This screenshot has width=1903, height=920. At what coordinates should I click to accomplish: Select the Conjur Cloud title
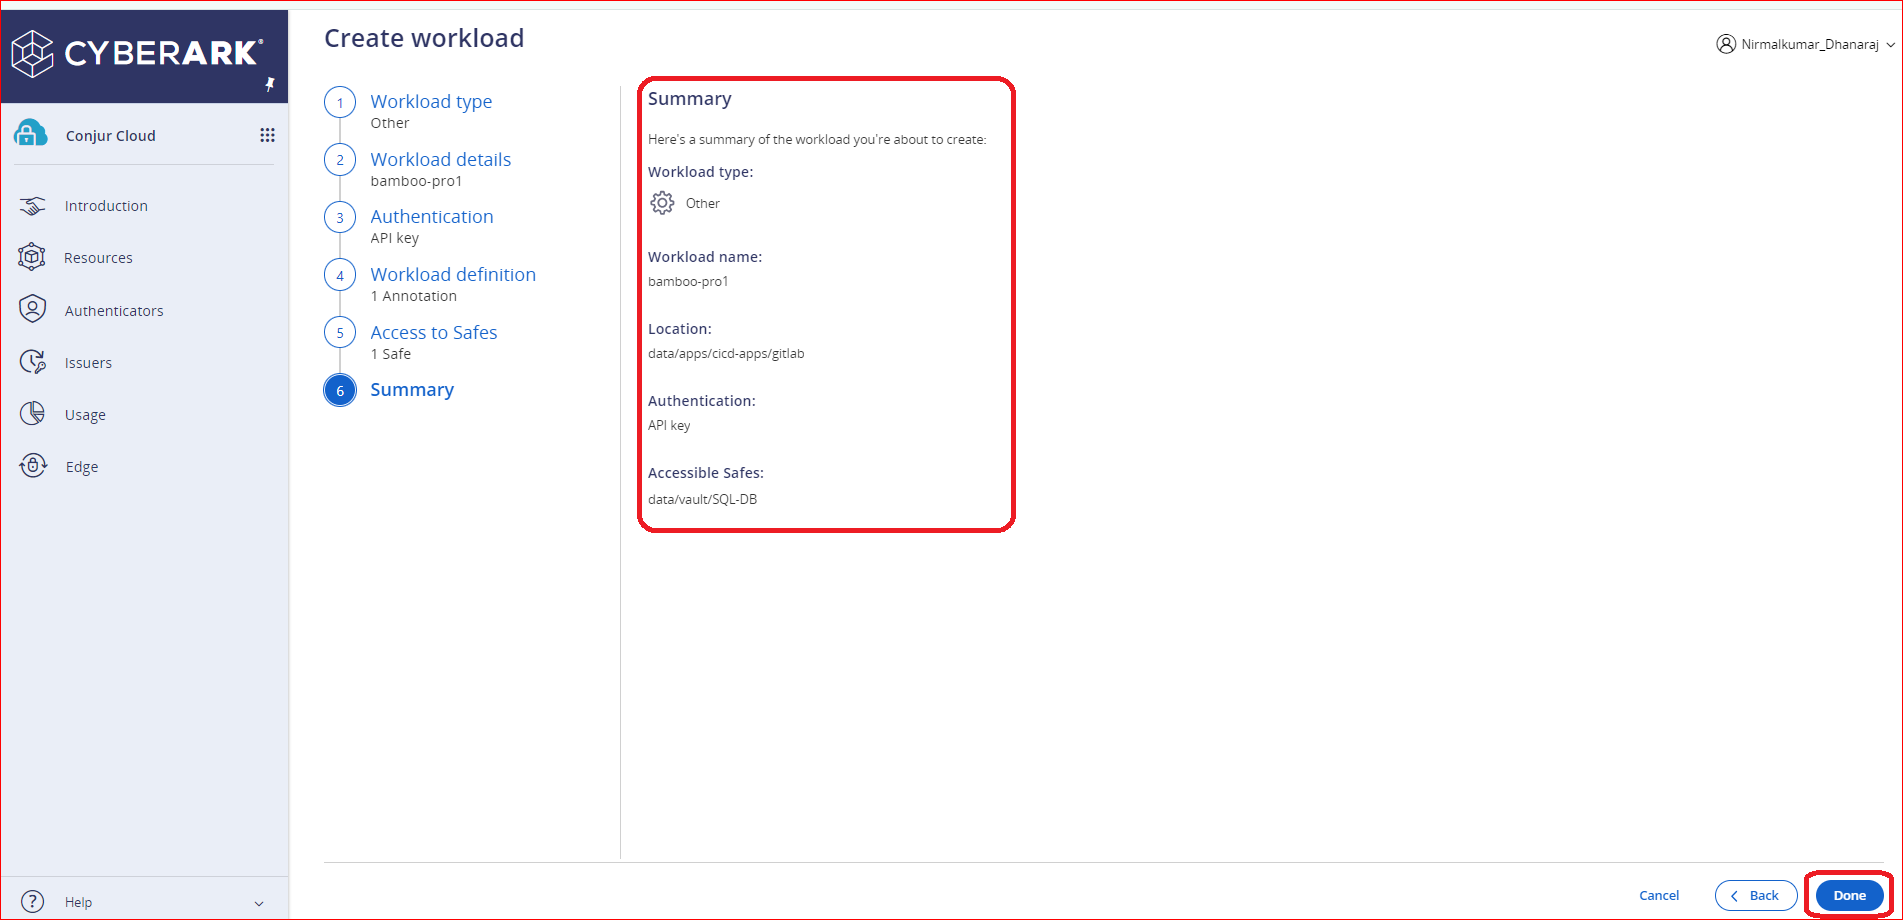(x=110, y=136)
